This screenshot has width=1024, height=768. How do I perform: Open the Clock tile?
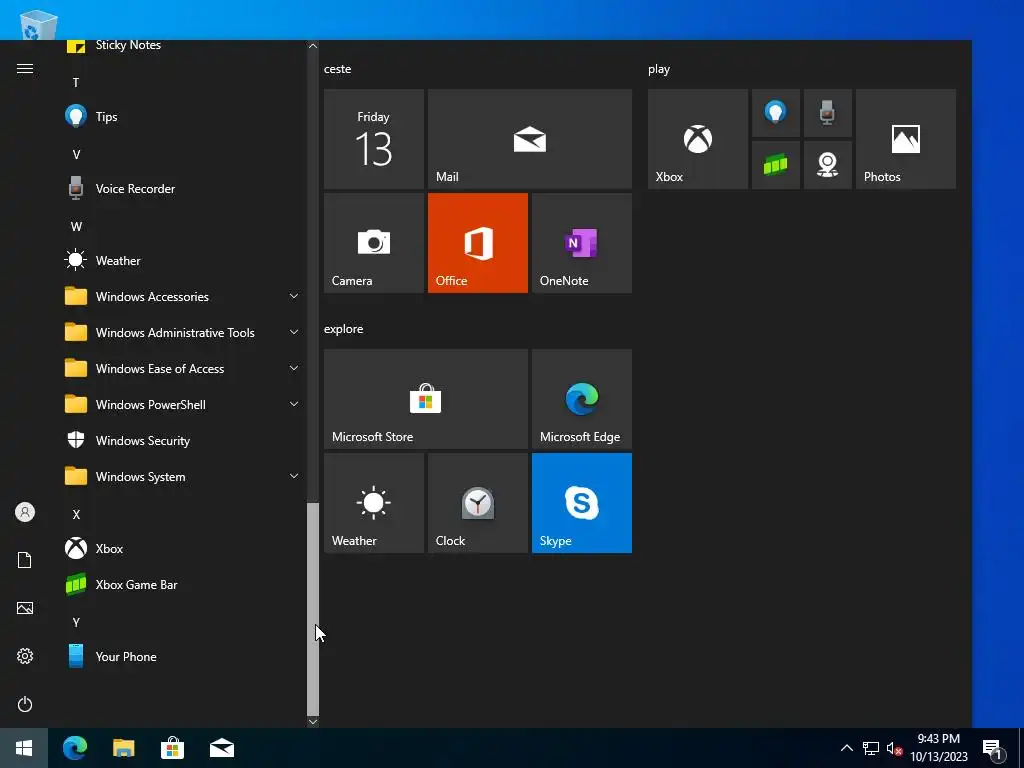477,503
